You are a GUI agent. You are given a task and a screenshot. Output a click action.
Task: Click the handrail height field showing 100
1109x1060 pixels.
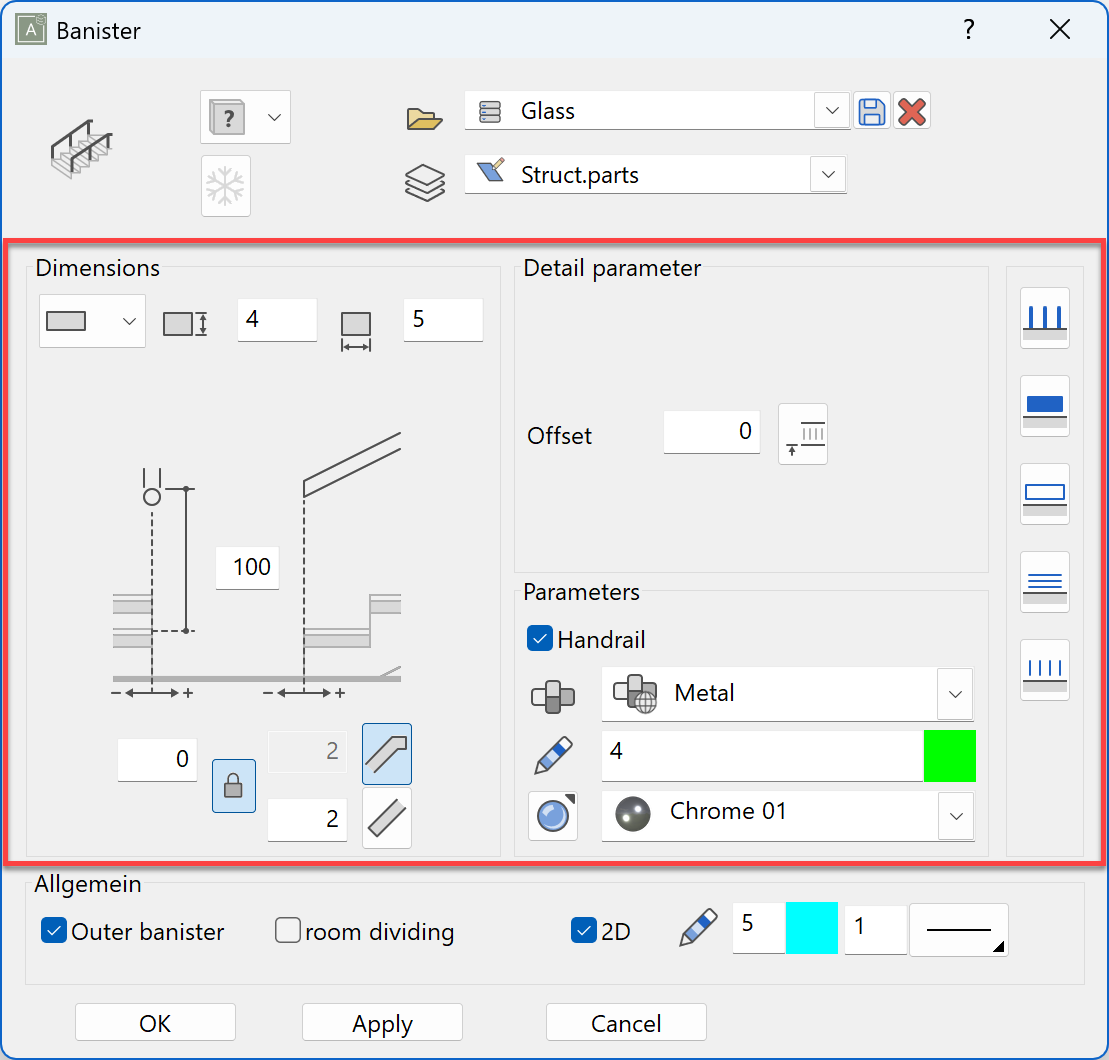[x=248, y=567]
